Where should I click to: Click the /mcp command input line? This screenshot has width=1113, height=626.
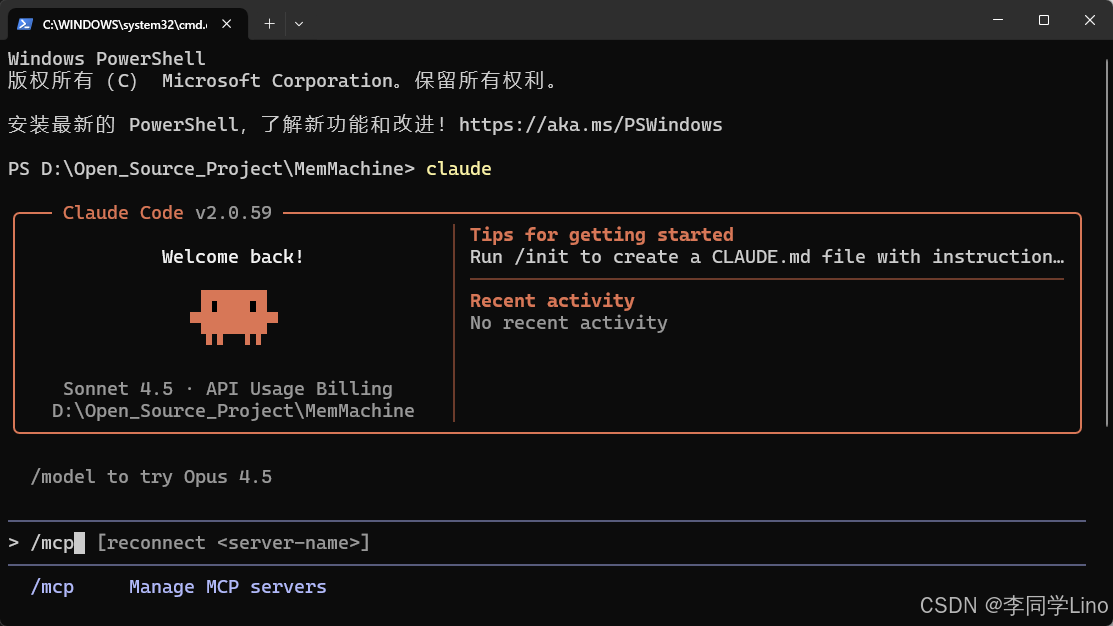(547, 543)
